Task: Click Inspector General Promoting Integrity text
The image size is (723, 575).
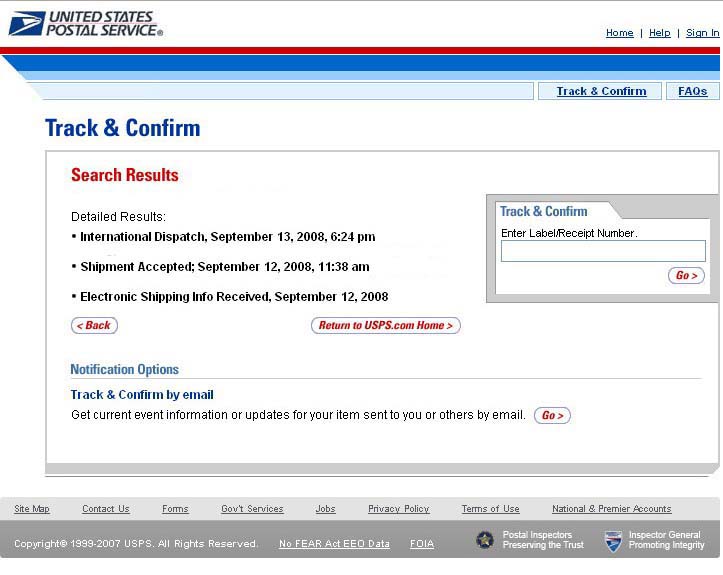Action: click(x=666, y=539)
